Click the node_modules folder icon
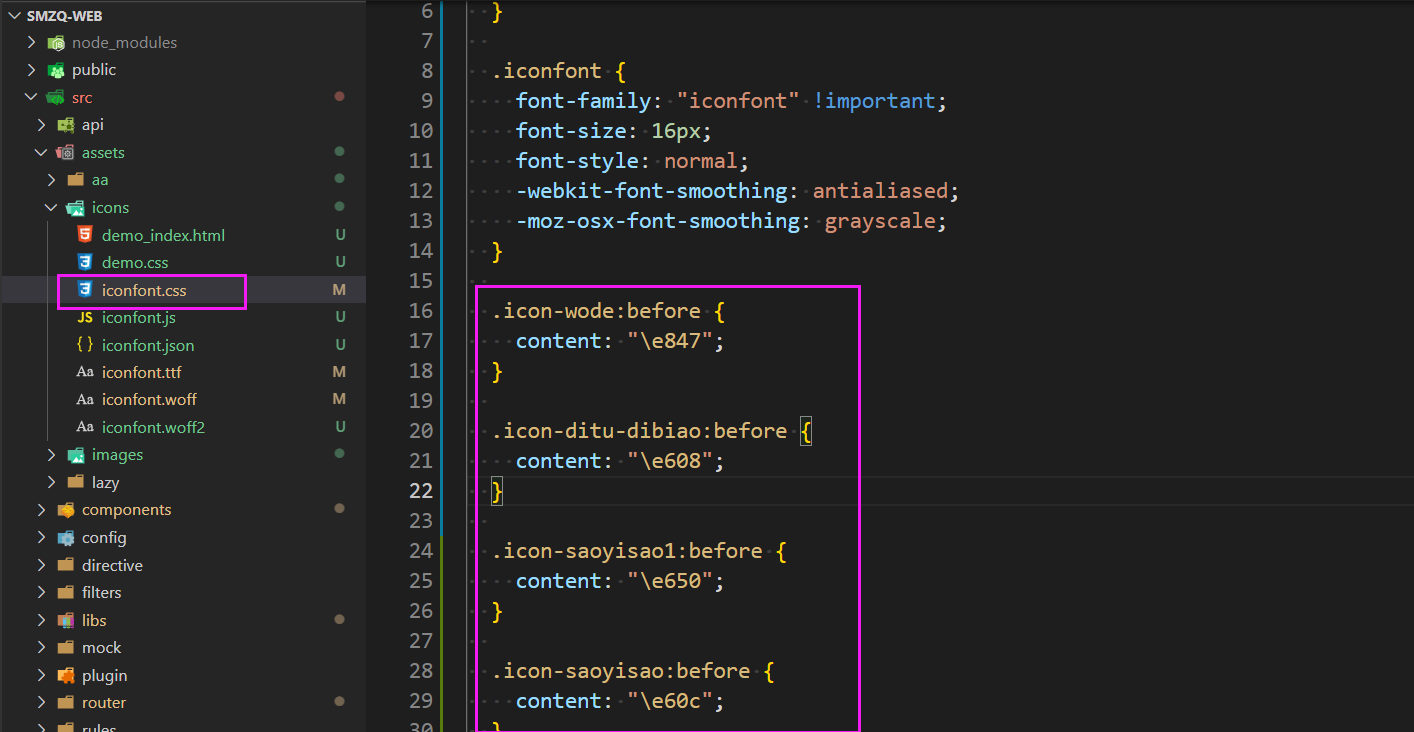Screen dimensions: 1414x732 tap(56, 43)
